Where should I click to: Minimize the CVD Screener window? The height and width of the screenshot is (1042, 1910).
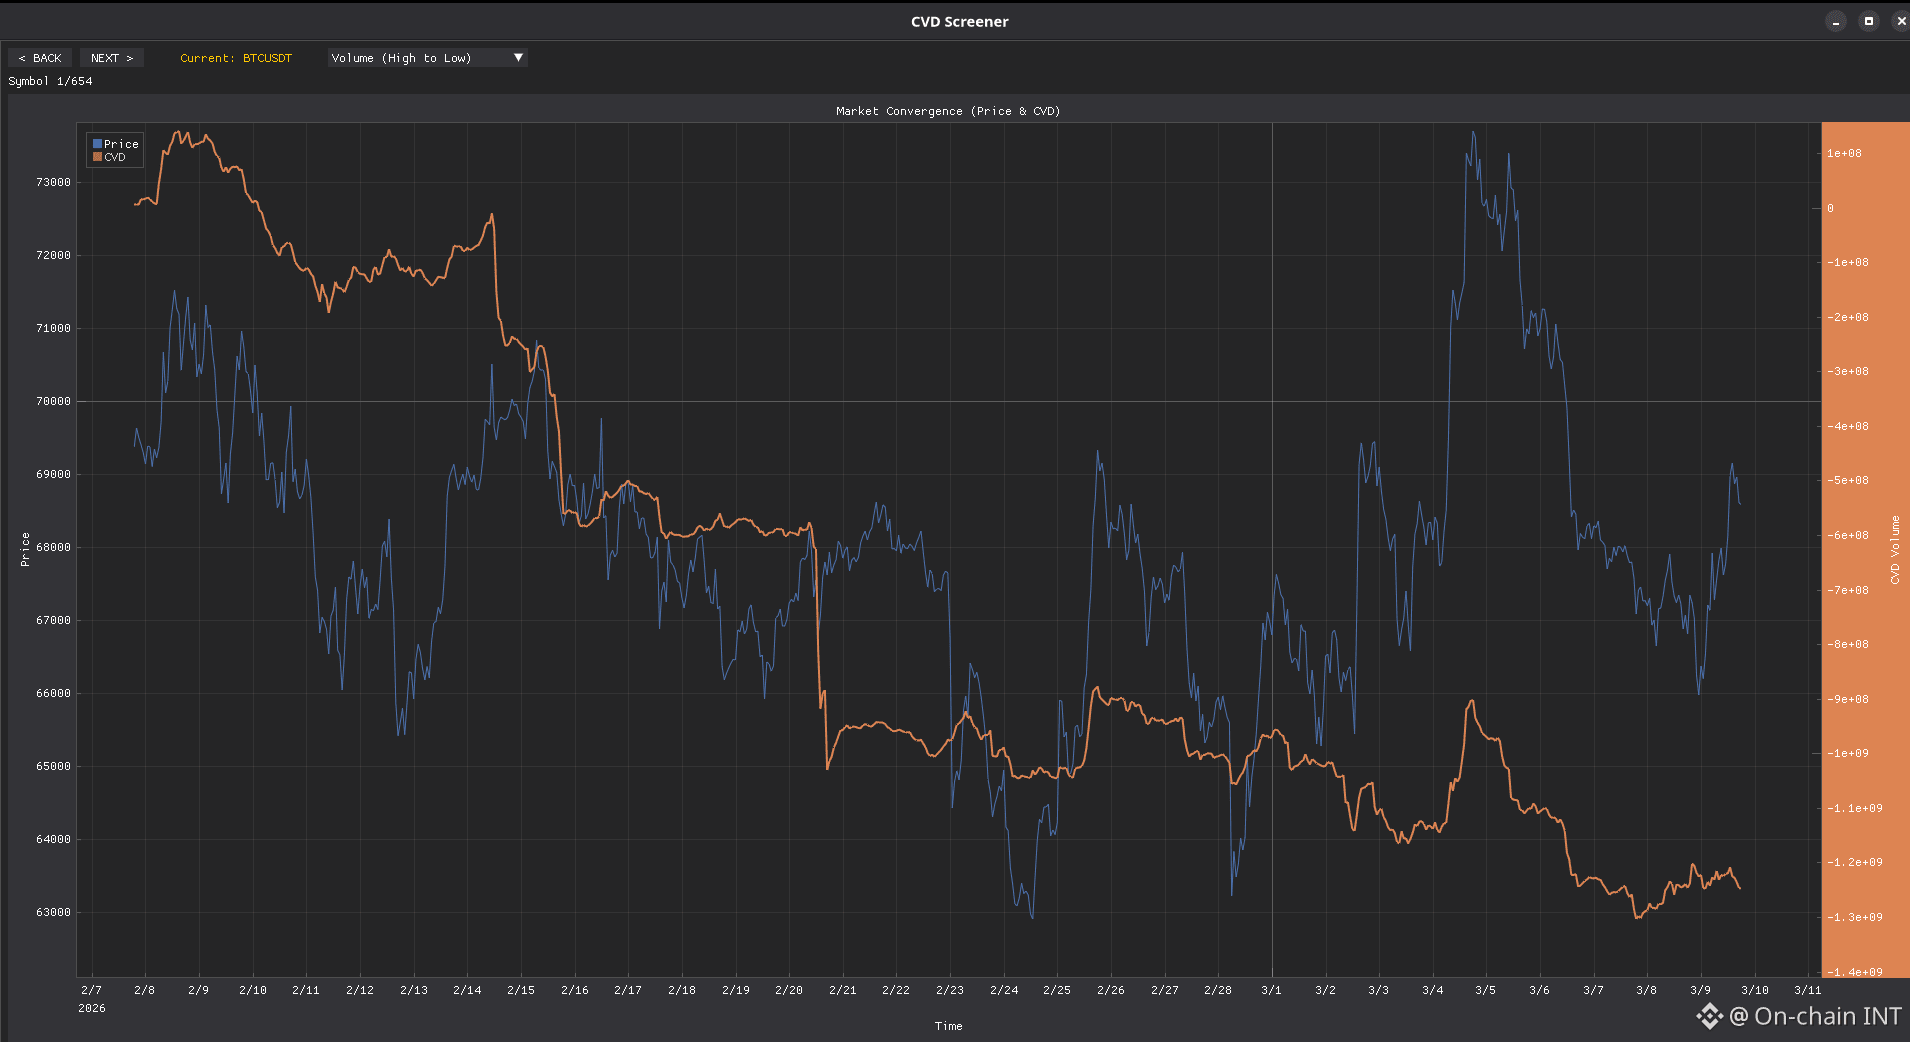pos(1835,21)
